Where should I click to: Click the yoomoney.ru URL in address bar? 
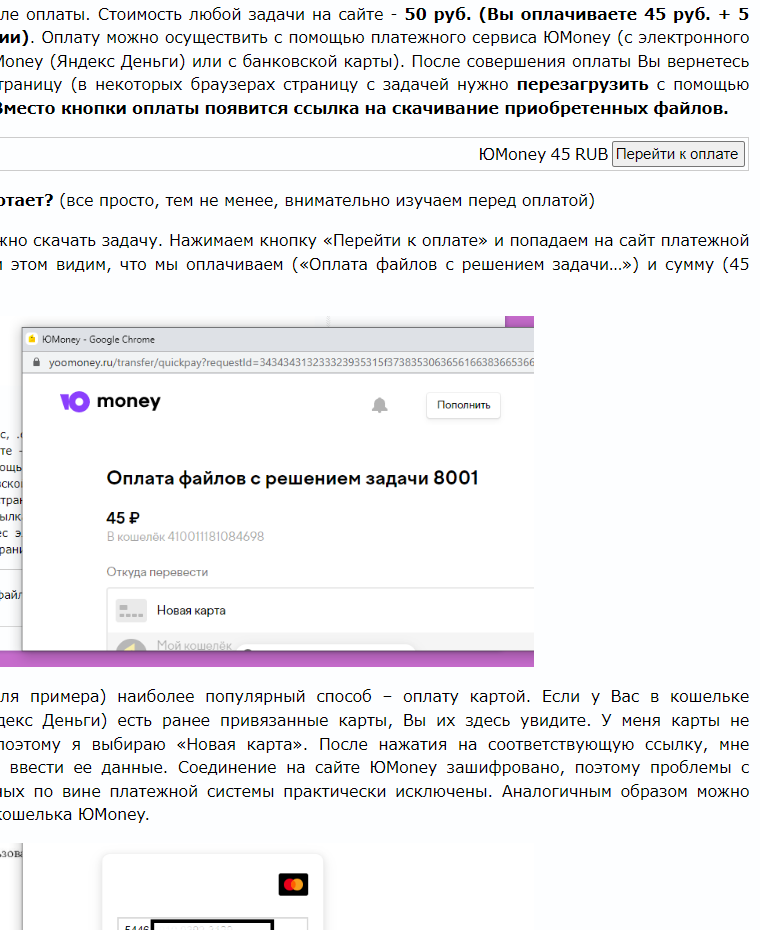(x=291, y=362)
